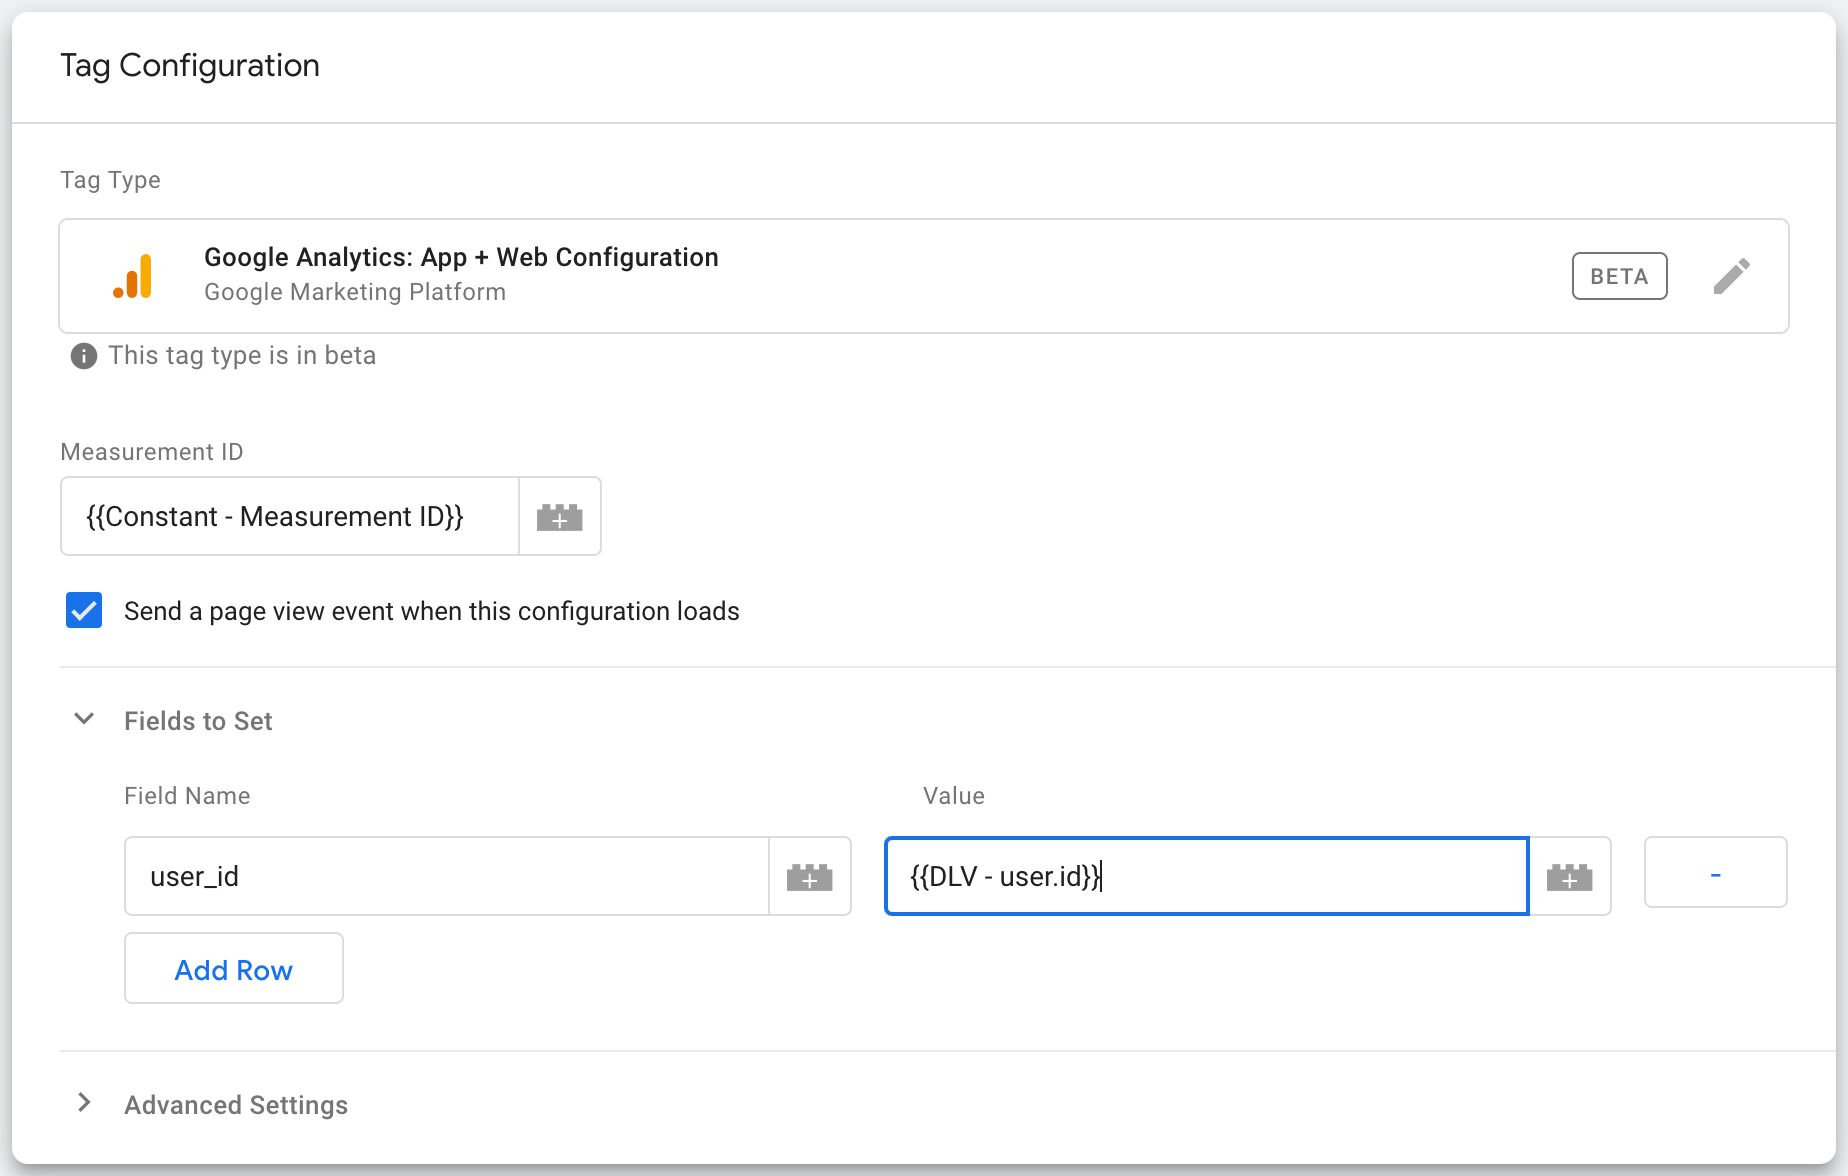Click the BETA badge on tag type
This screenshot has width=1848, height=1176.
1619,276
